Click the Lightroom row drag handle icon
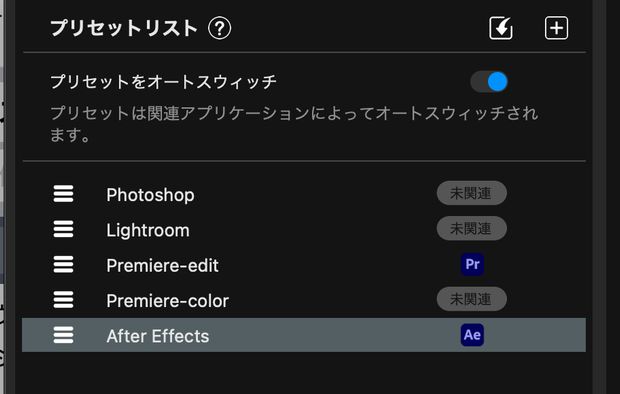Screen dimensions: 620x394 click(63, 229)
